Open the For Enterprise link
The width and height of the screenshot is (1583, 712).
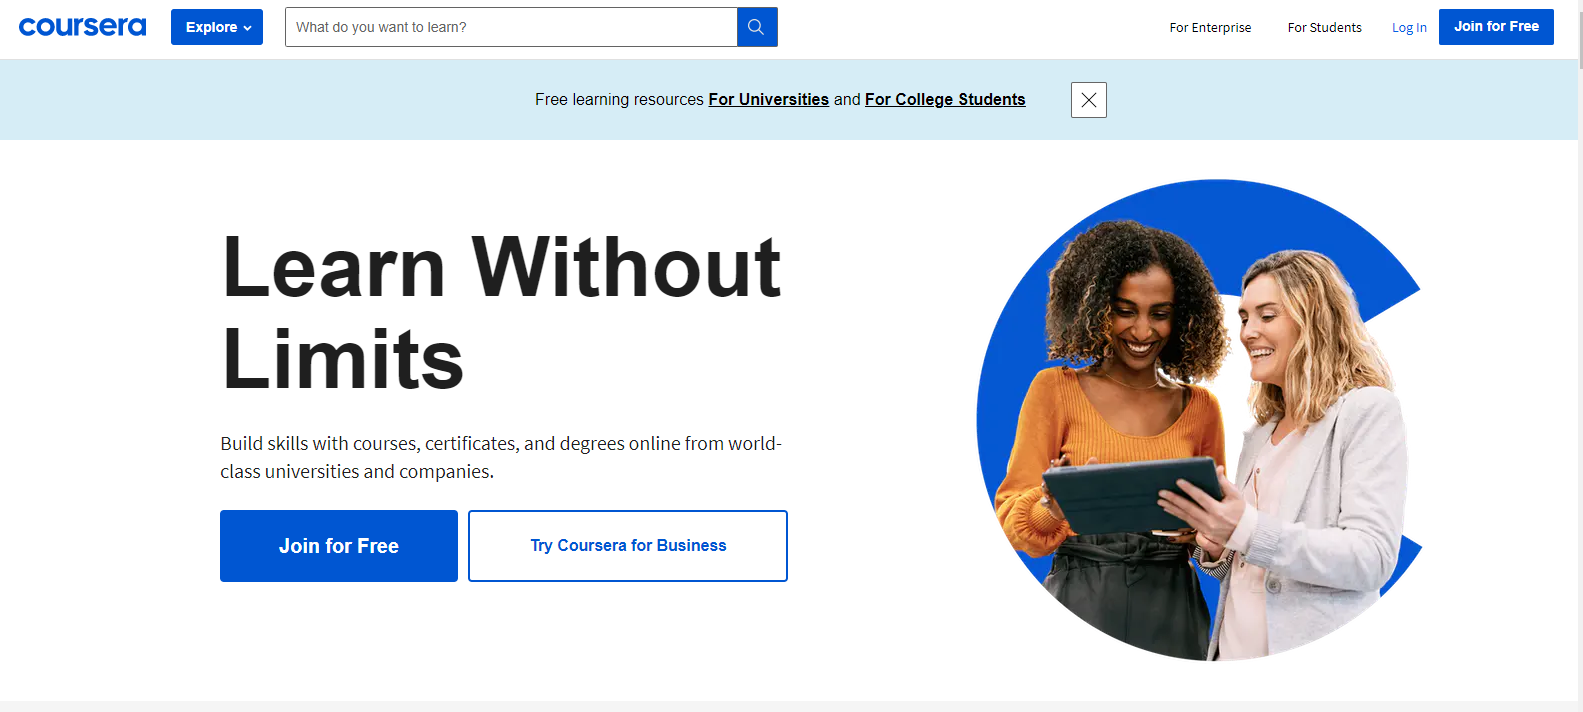coord(1210,28)
